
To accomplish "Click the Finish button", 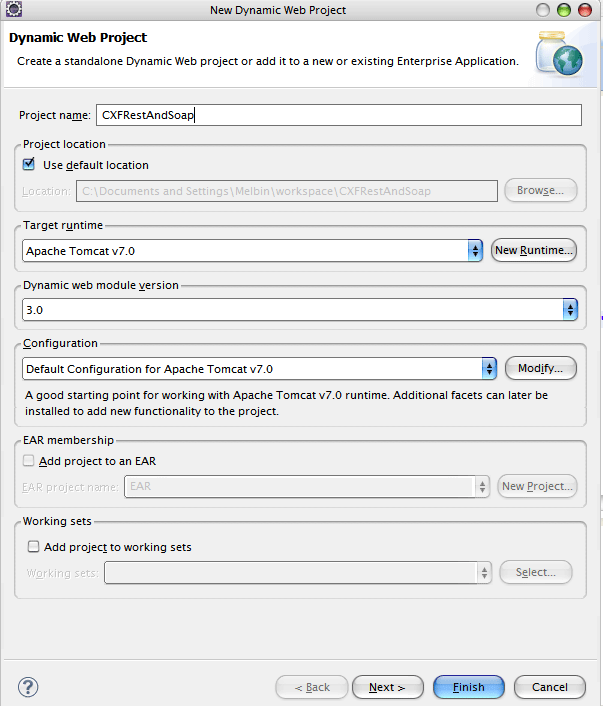I will pos(469,687).
